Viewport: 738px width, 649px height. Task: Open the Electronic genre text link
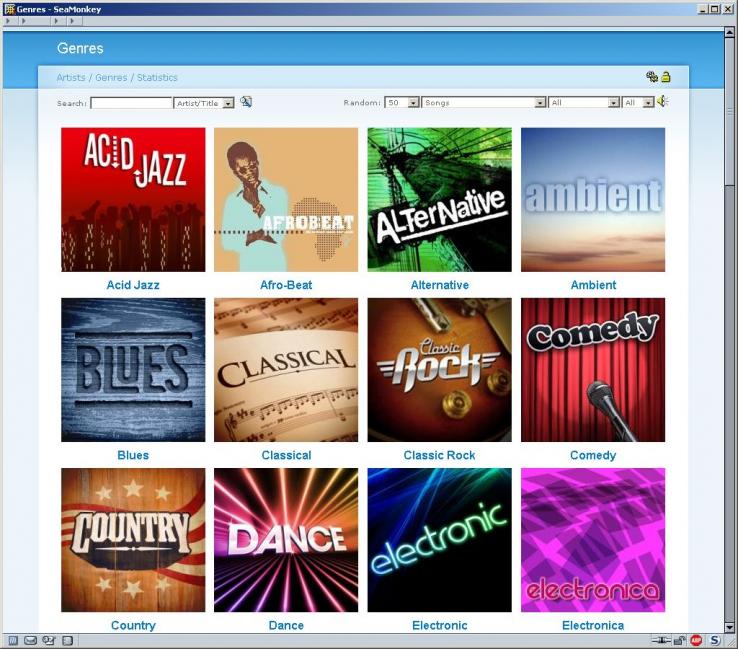coord(440,625)
